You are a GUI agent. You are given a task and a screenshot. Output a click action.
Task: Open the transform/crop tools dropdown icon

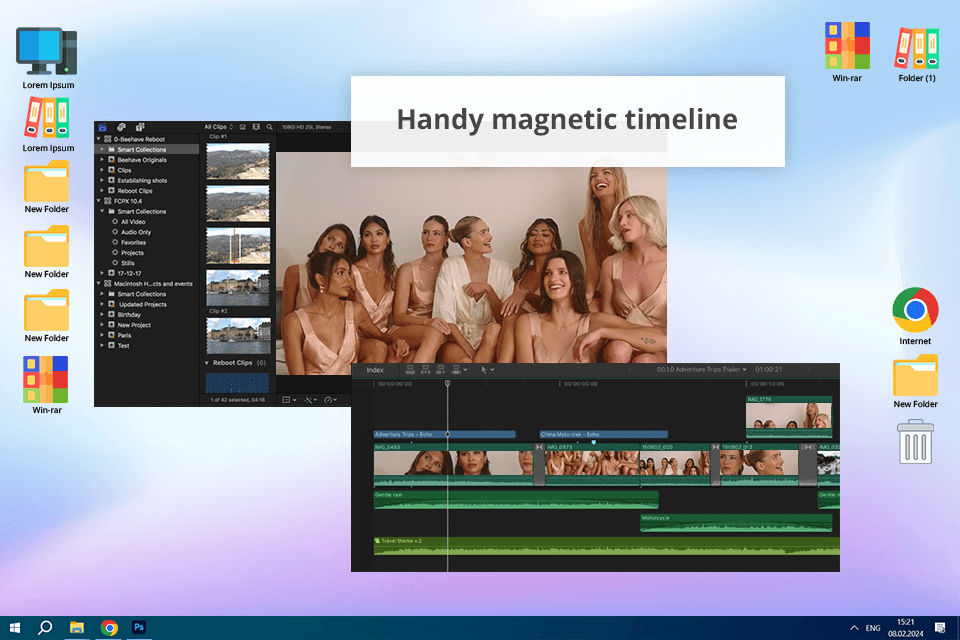point(311,400)
